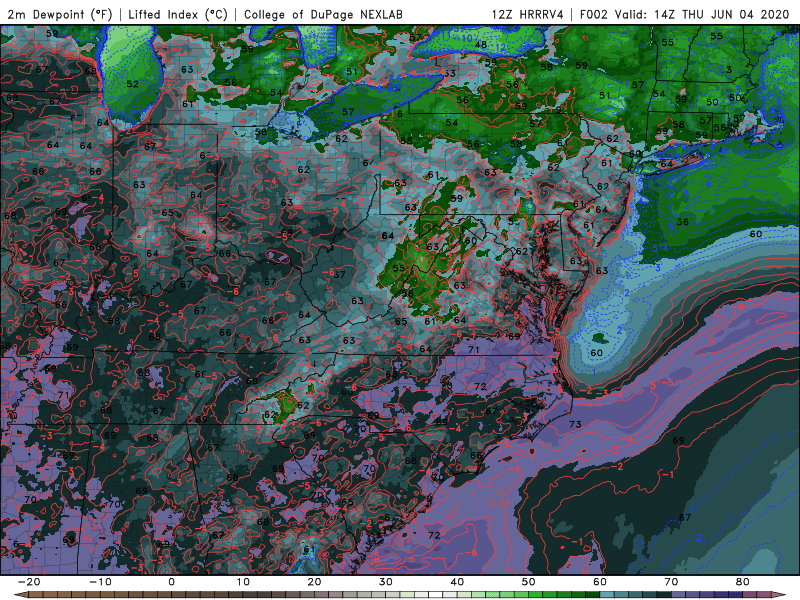Click the 20 label on the color scale
The height and width of the screenshot is (600, 800).
click(x=314, y=582)
